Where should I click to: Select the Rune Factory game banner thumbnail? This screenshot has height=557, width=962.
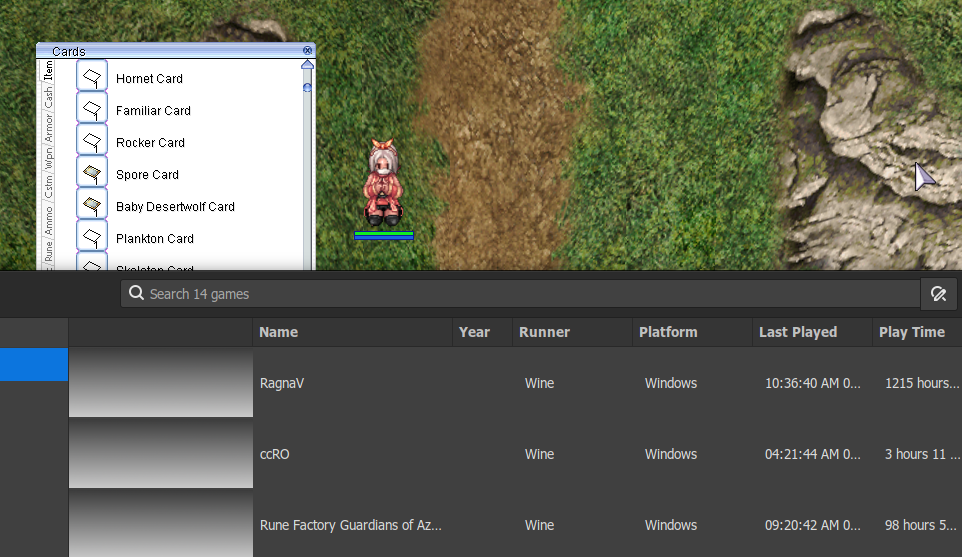point(161,524)
